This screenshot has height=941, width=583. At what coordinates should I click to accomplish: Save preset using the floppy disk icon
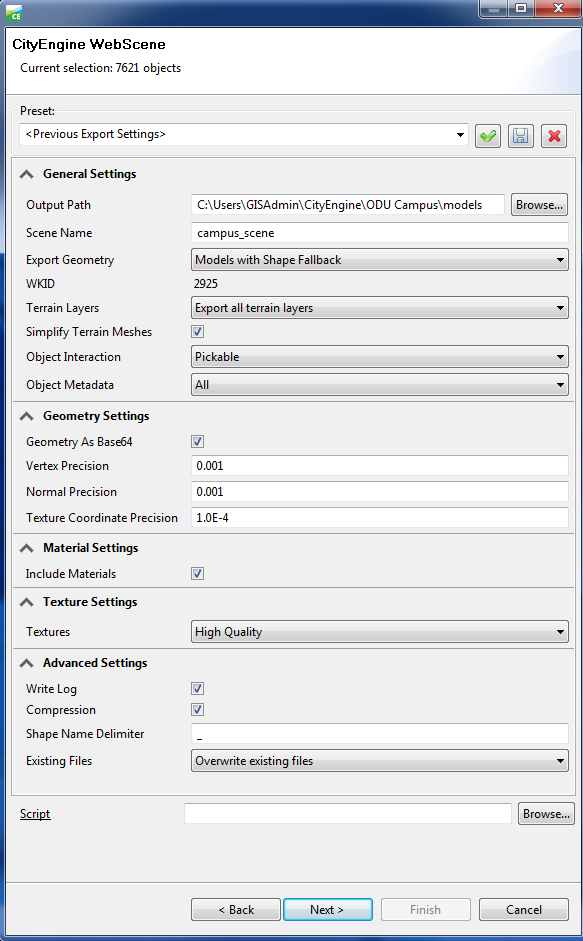point(521,136)
